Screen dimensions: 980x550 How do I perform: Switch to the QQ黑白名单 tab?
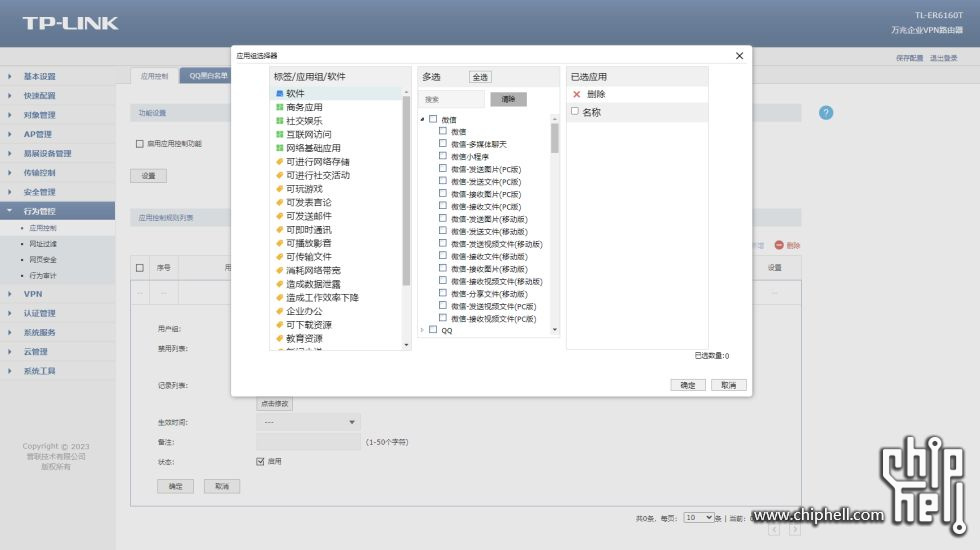click(206, 76)
